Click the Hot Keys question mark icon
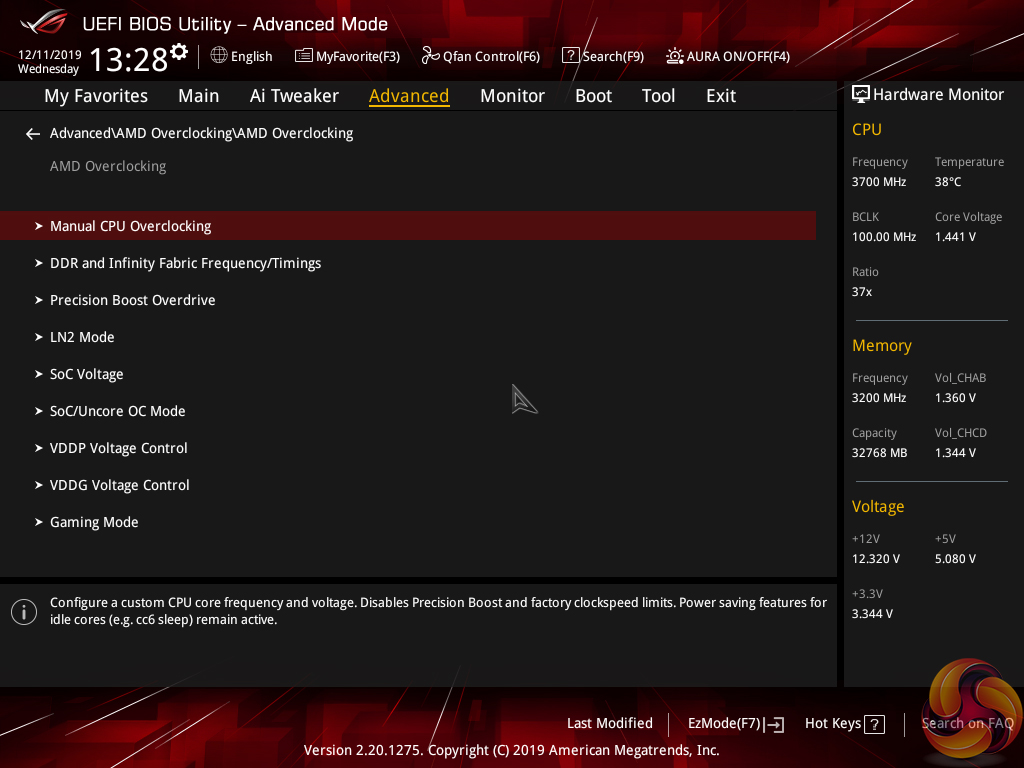The height and width of the screenshot is (768, 1024). click(874, 724)
